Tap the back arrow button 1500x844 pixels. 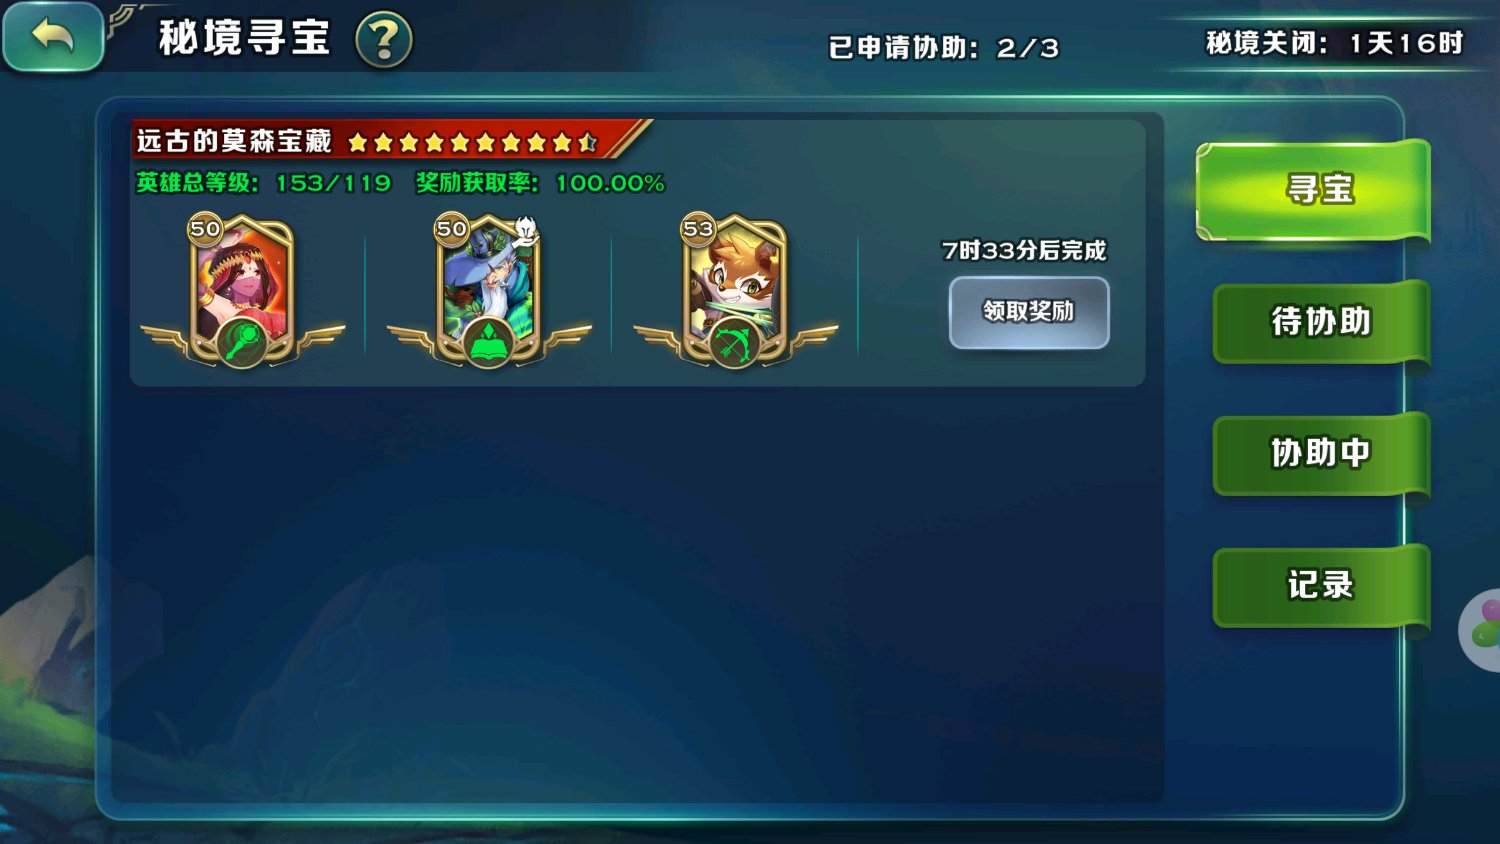click(53, 37)
